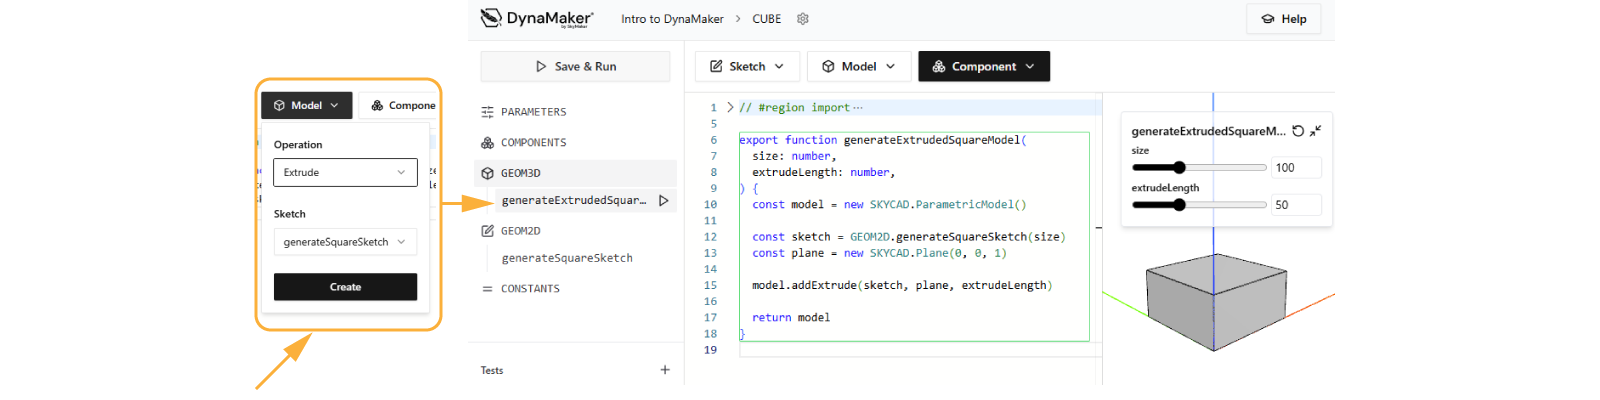Adjust the size slider
Image resolution: width=1600 pixels, height=400 pixels.
(1199, 168)
